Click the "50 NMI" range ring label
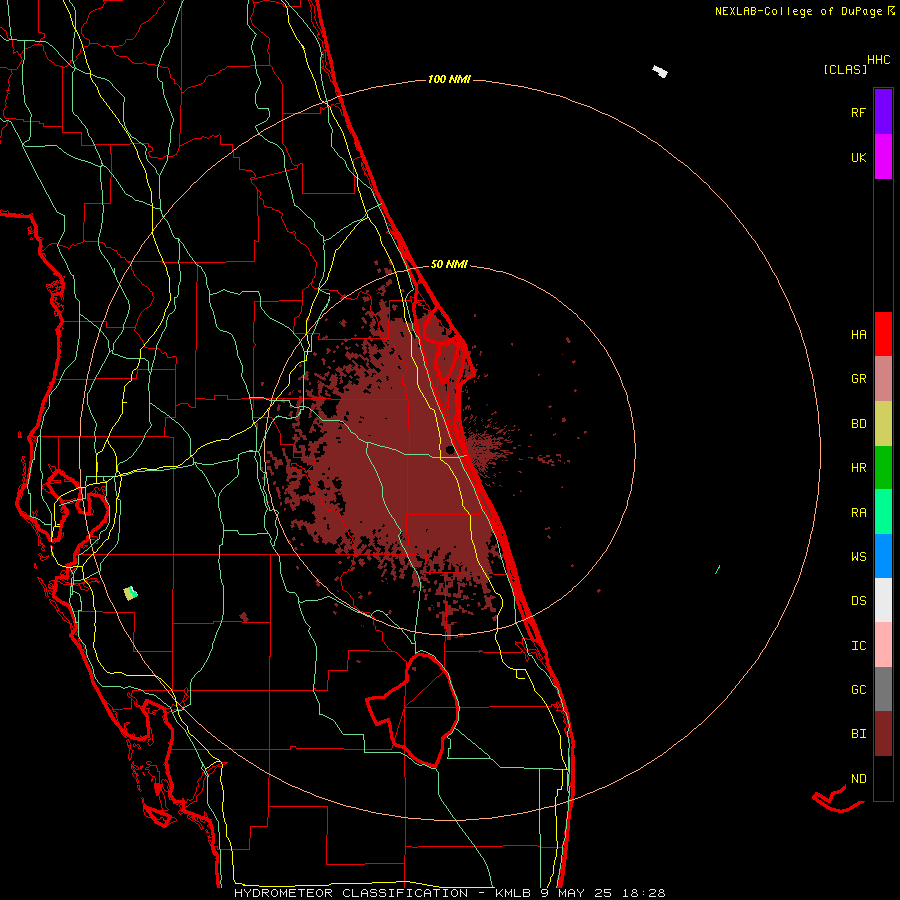The height and width of the screenshot is (900, 900). [449, 265]
